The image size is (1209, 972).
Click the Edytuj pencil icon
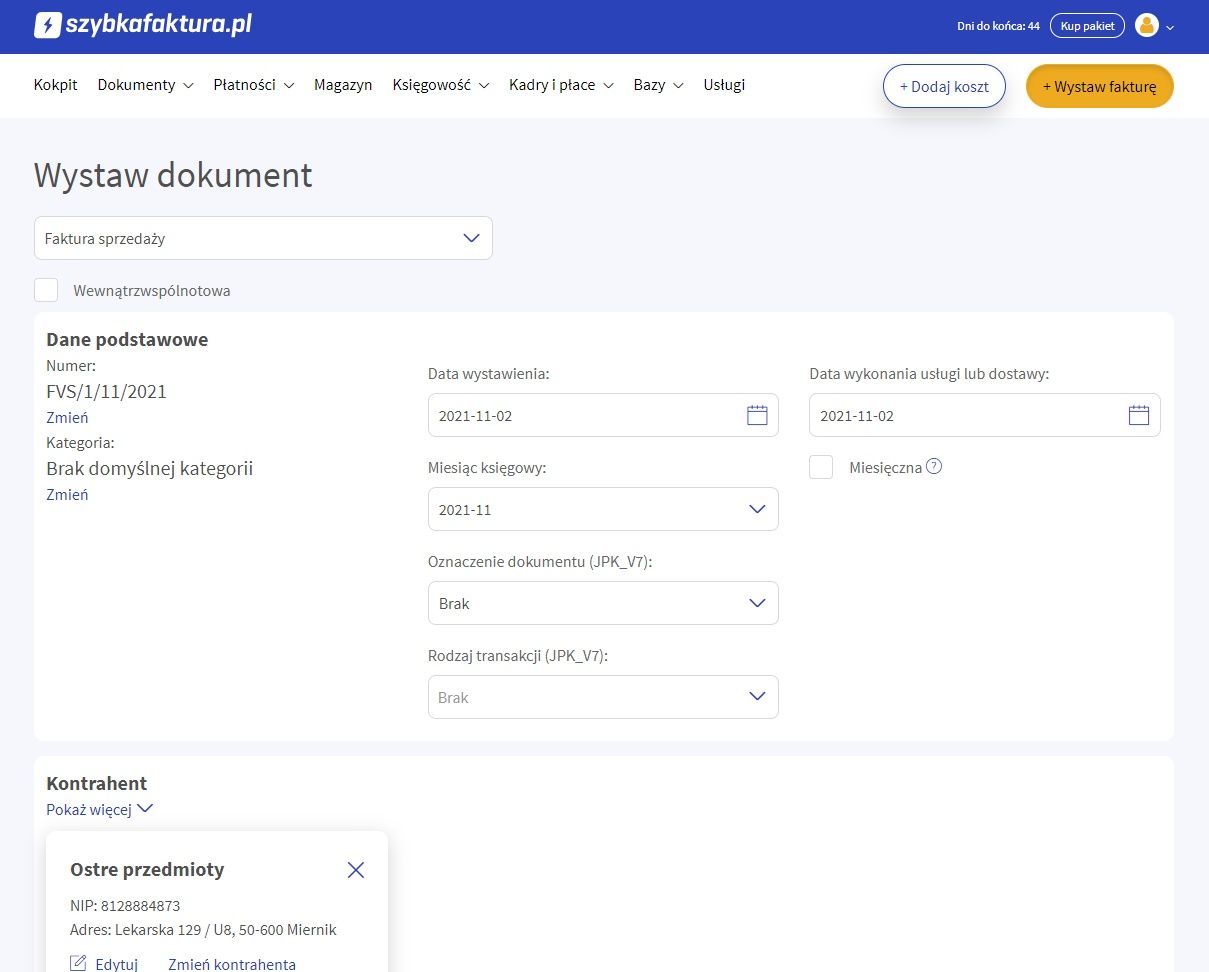(78, 964)
